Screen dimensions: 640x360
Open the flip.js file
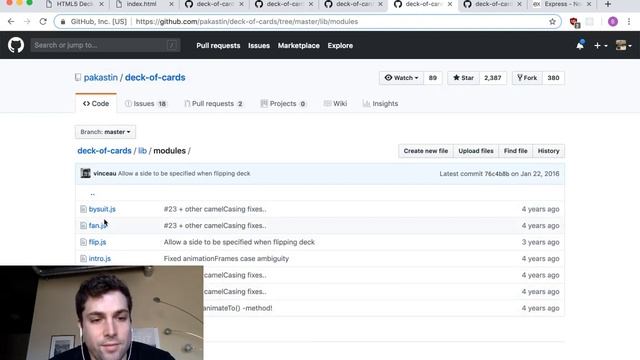[x=98, y=242]
